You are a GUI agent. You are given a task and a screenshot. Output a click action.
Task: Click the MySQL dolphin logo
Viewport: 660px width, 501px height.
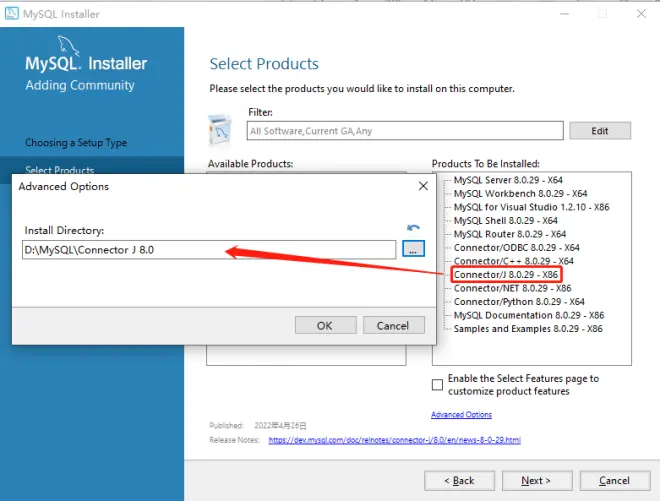click(68, 45)
